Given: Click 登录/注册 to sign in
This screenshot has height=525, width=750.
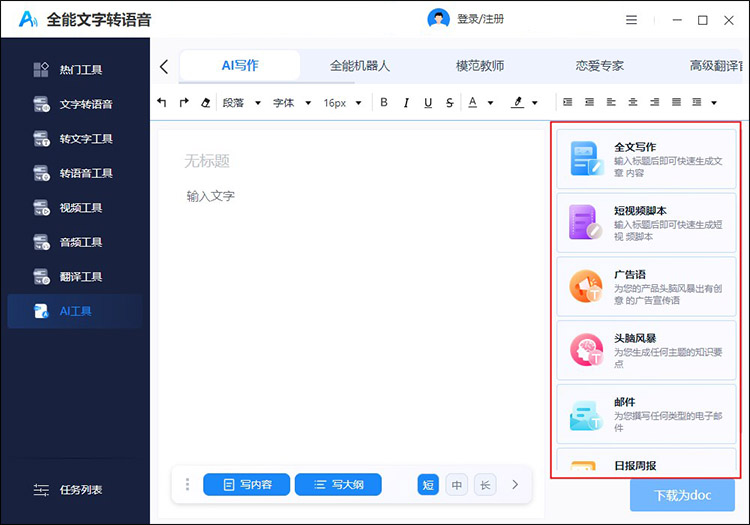Looking at the screenshot, I should click(x=480, y=19).
